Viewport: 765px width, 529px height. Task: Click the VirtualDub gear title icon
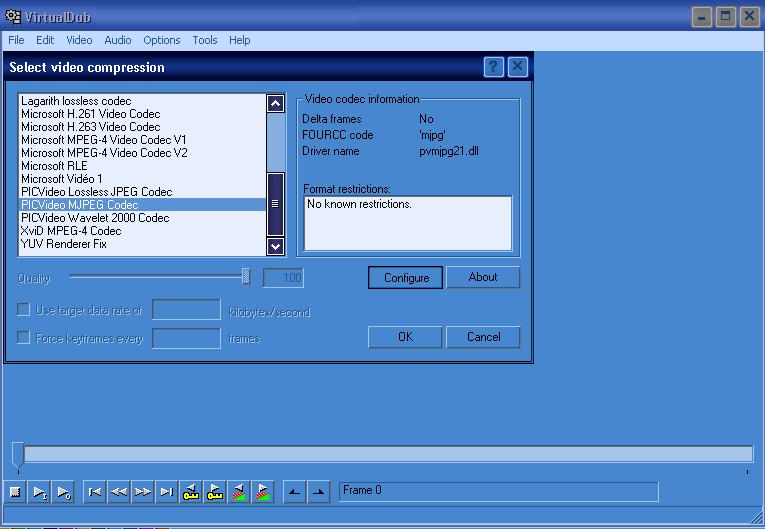click(13, 17)
